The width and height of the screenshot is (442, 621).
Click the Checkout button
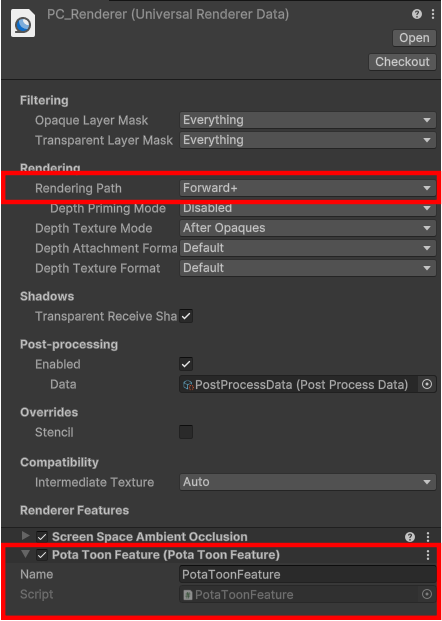(x=402, y=62)
